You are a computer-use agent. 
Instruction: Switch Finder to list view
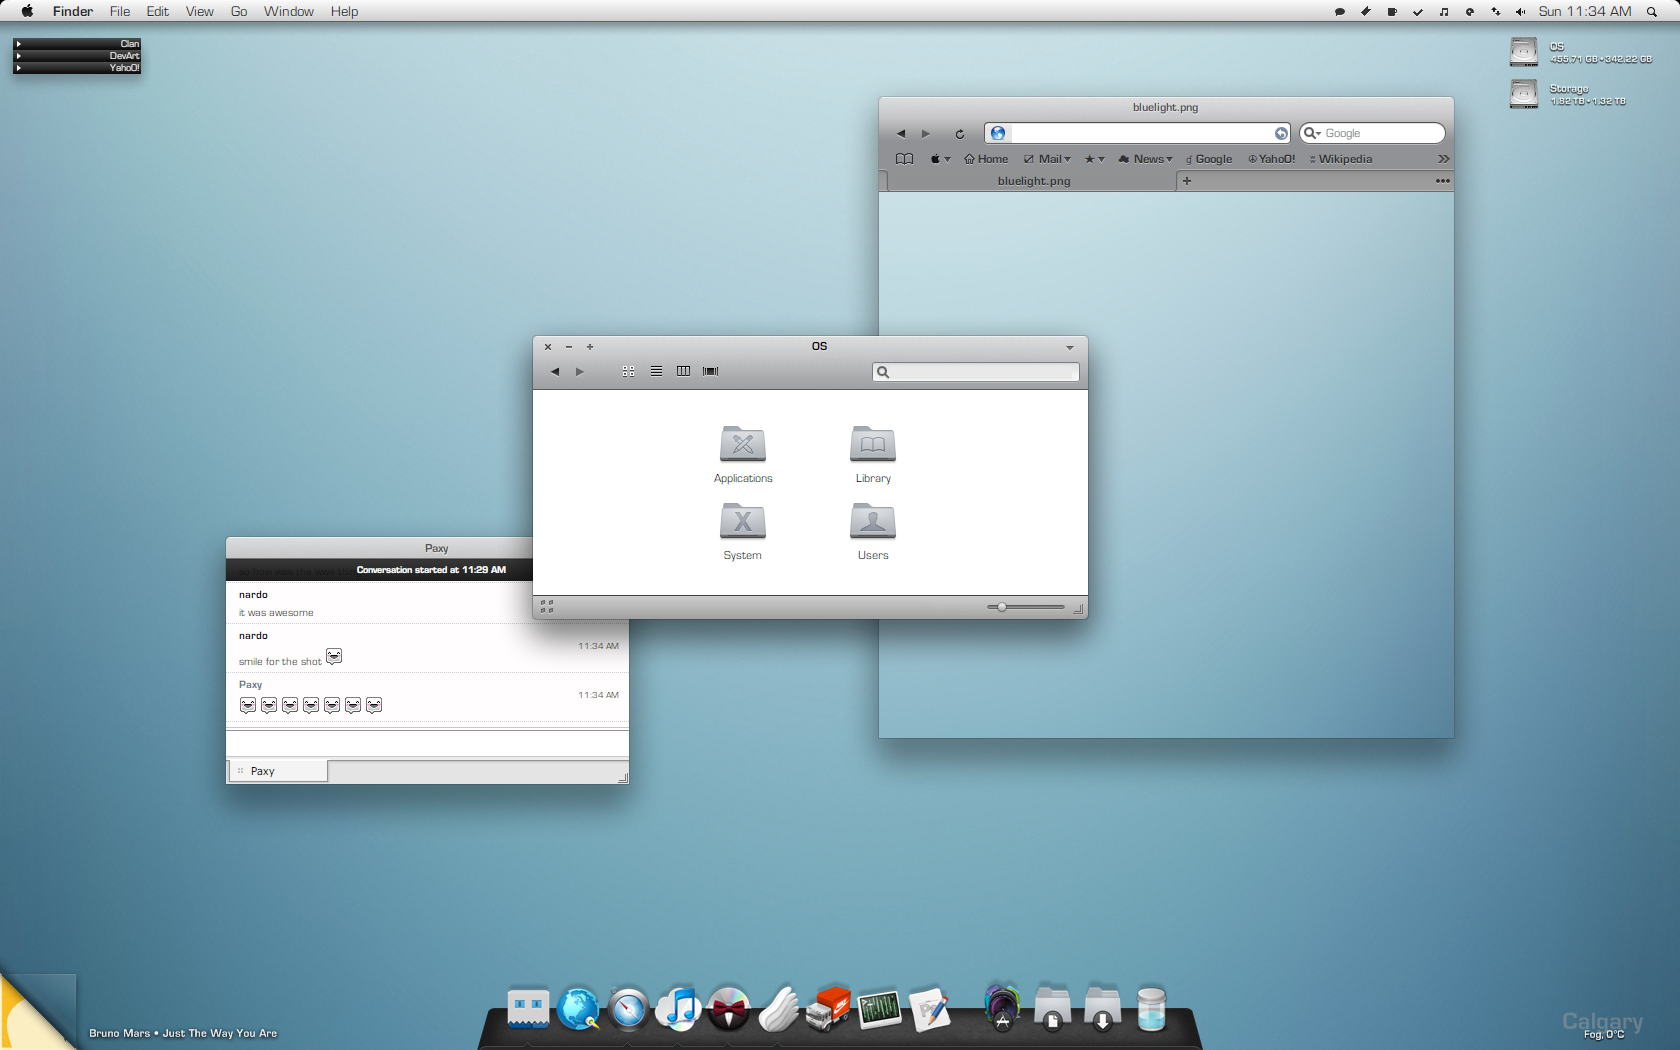pos(656,371)
